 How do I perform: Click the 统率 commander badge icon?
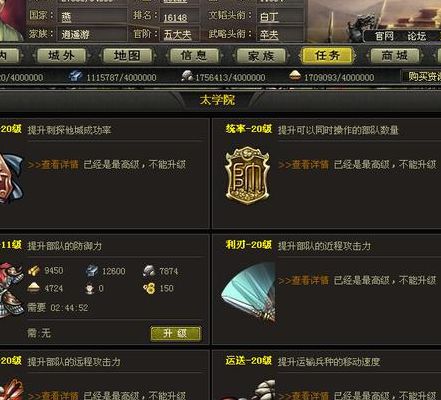tap(247, 175)
